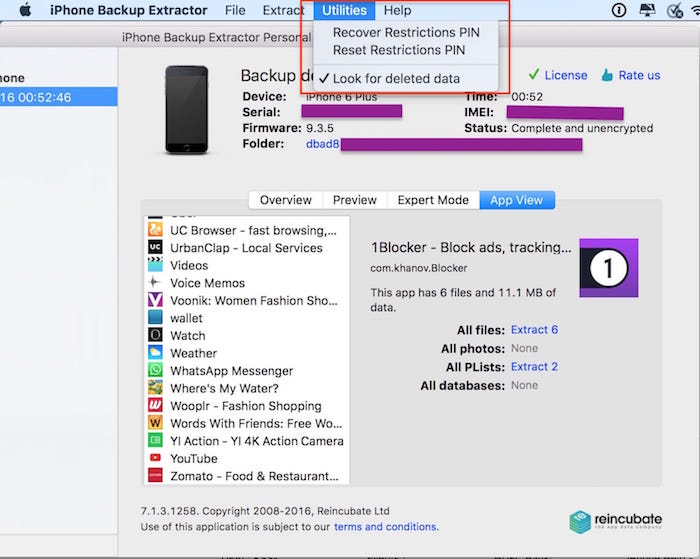Screen dimensions: 700x559
Task: Select Where's My Water? row
Action: tap(247, 388)
